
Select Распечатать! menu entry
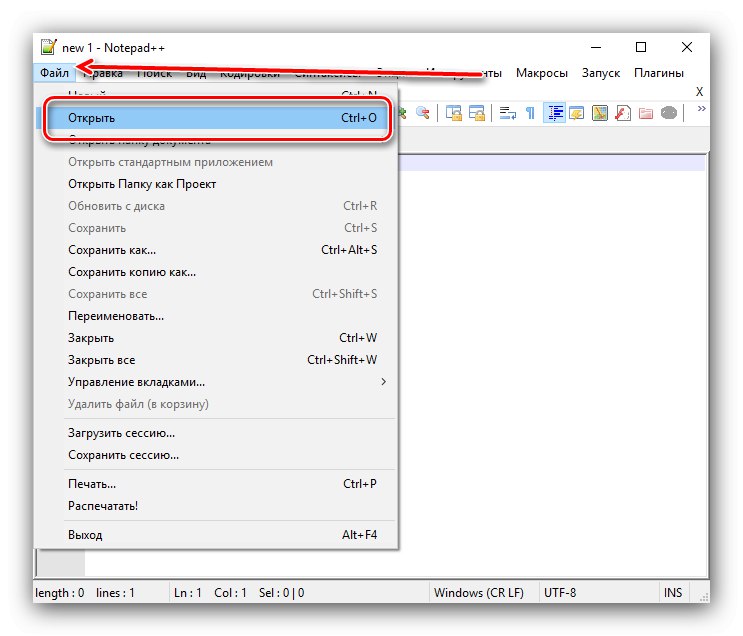coord(217,506)
